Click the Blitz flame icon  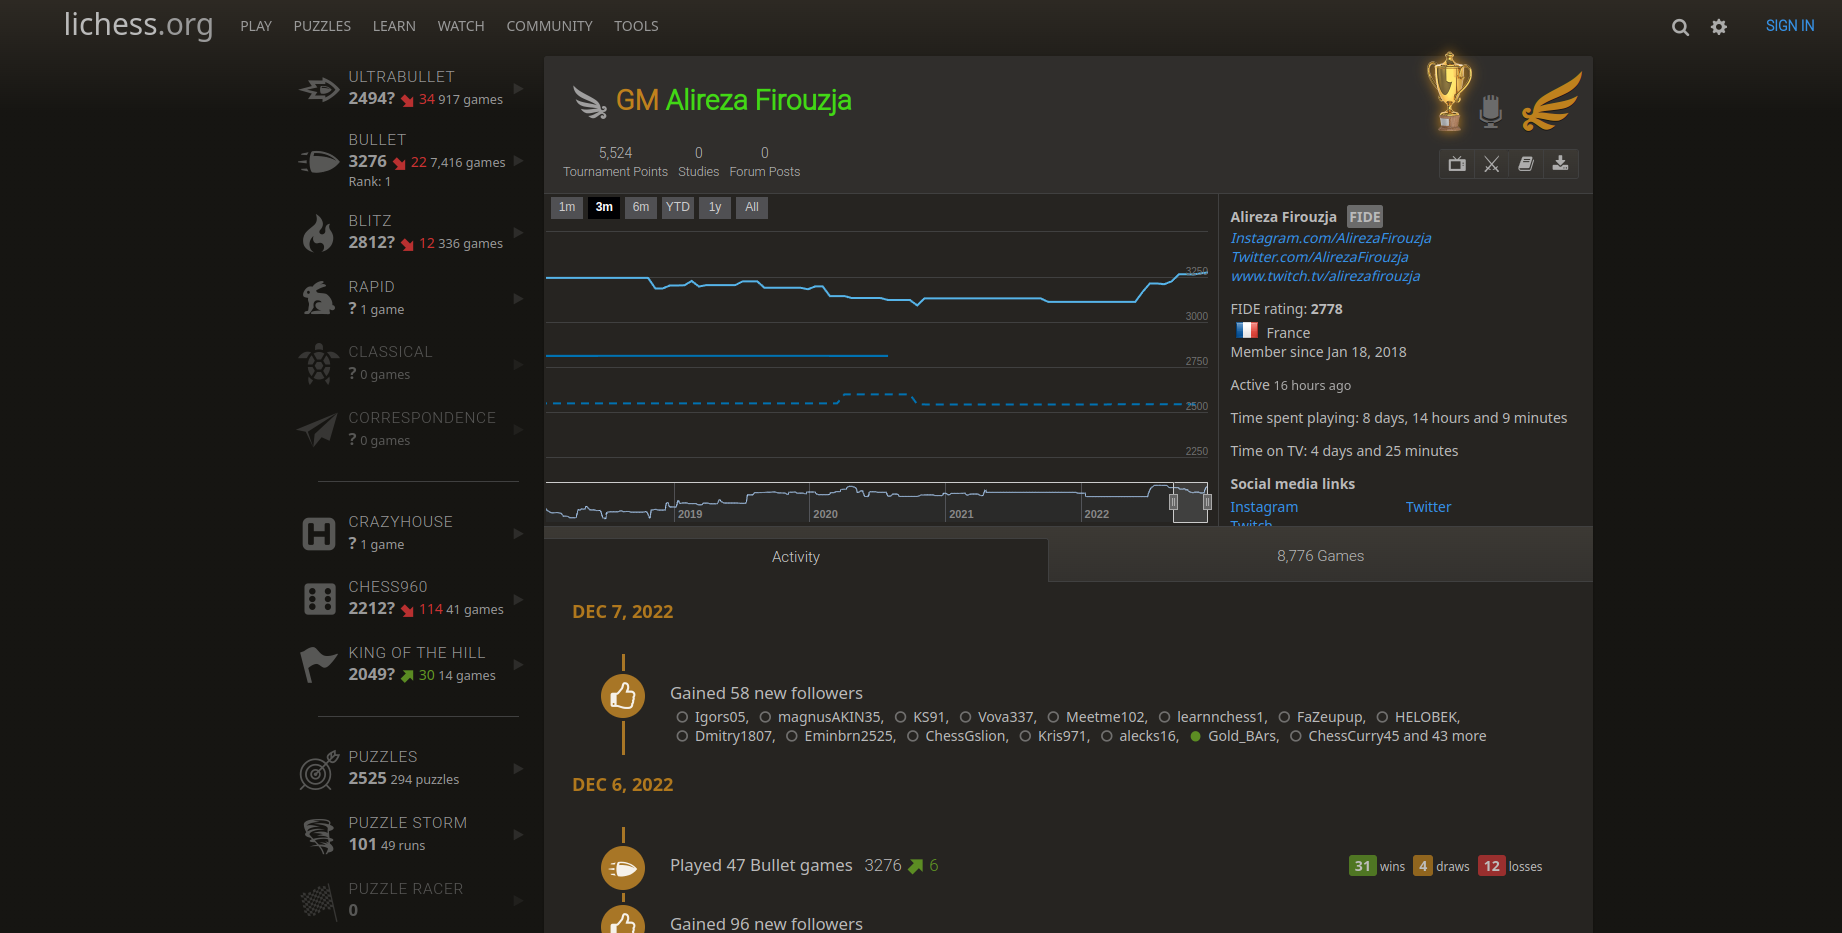pos(318,233)
